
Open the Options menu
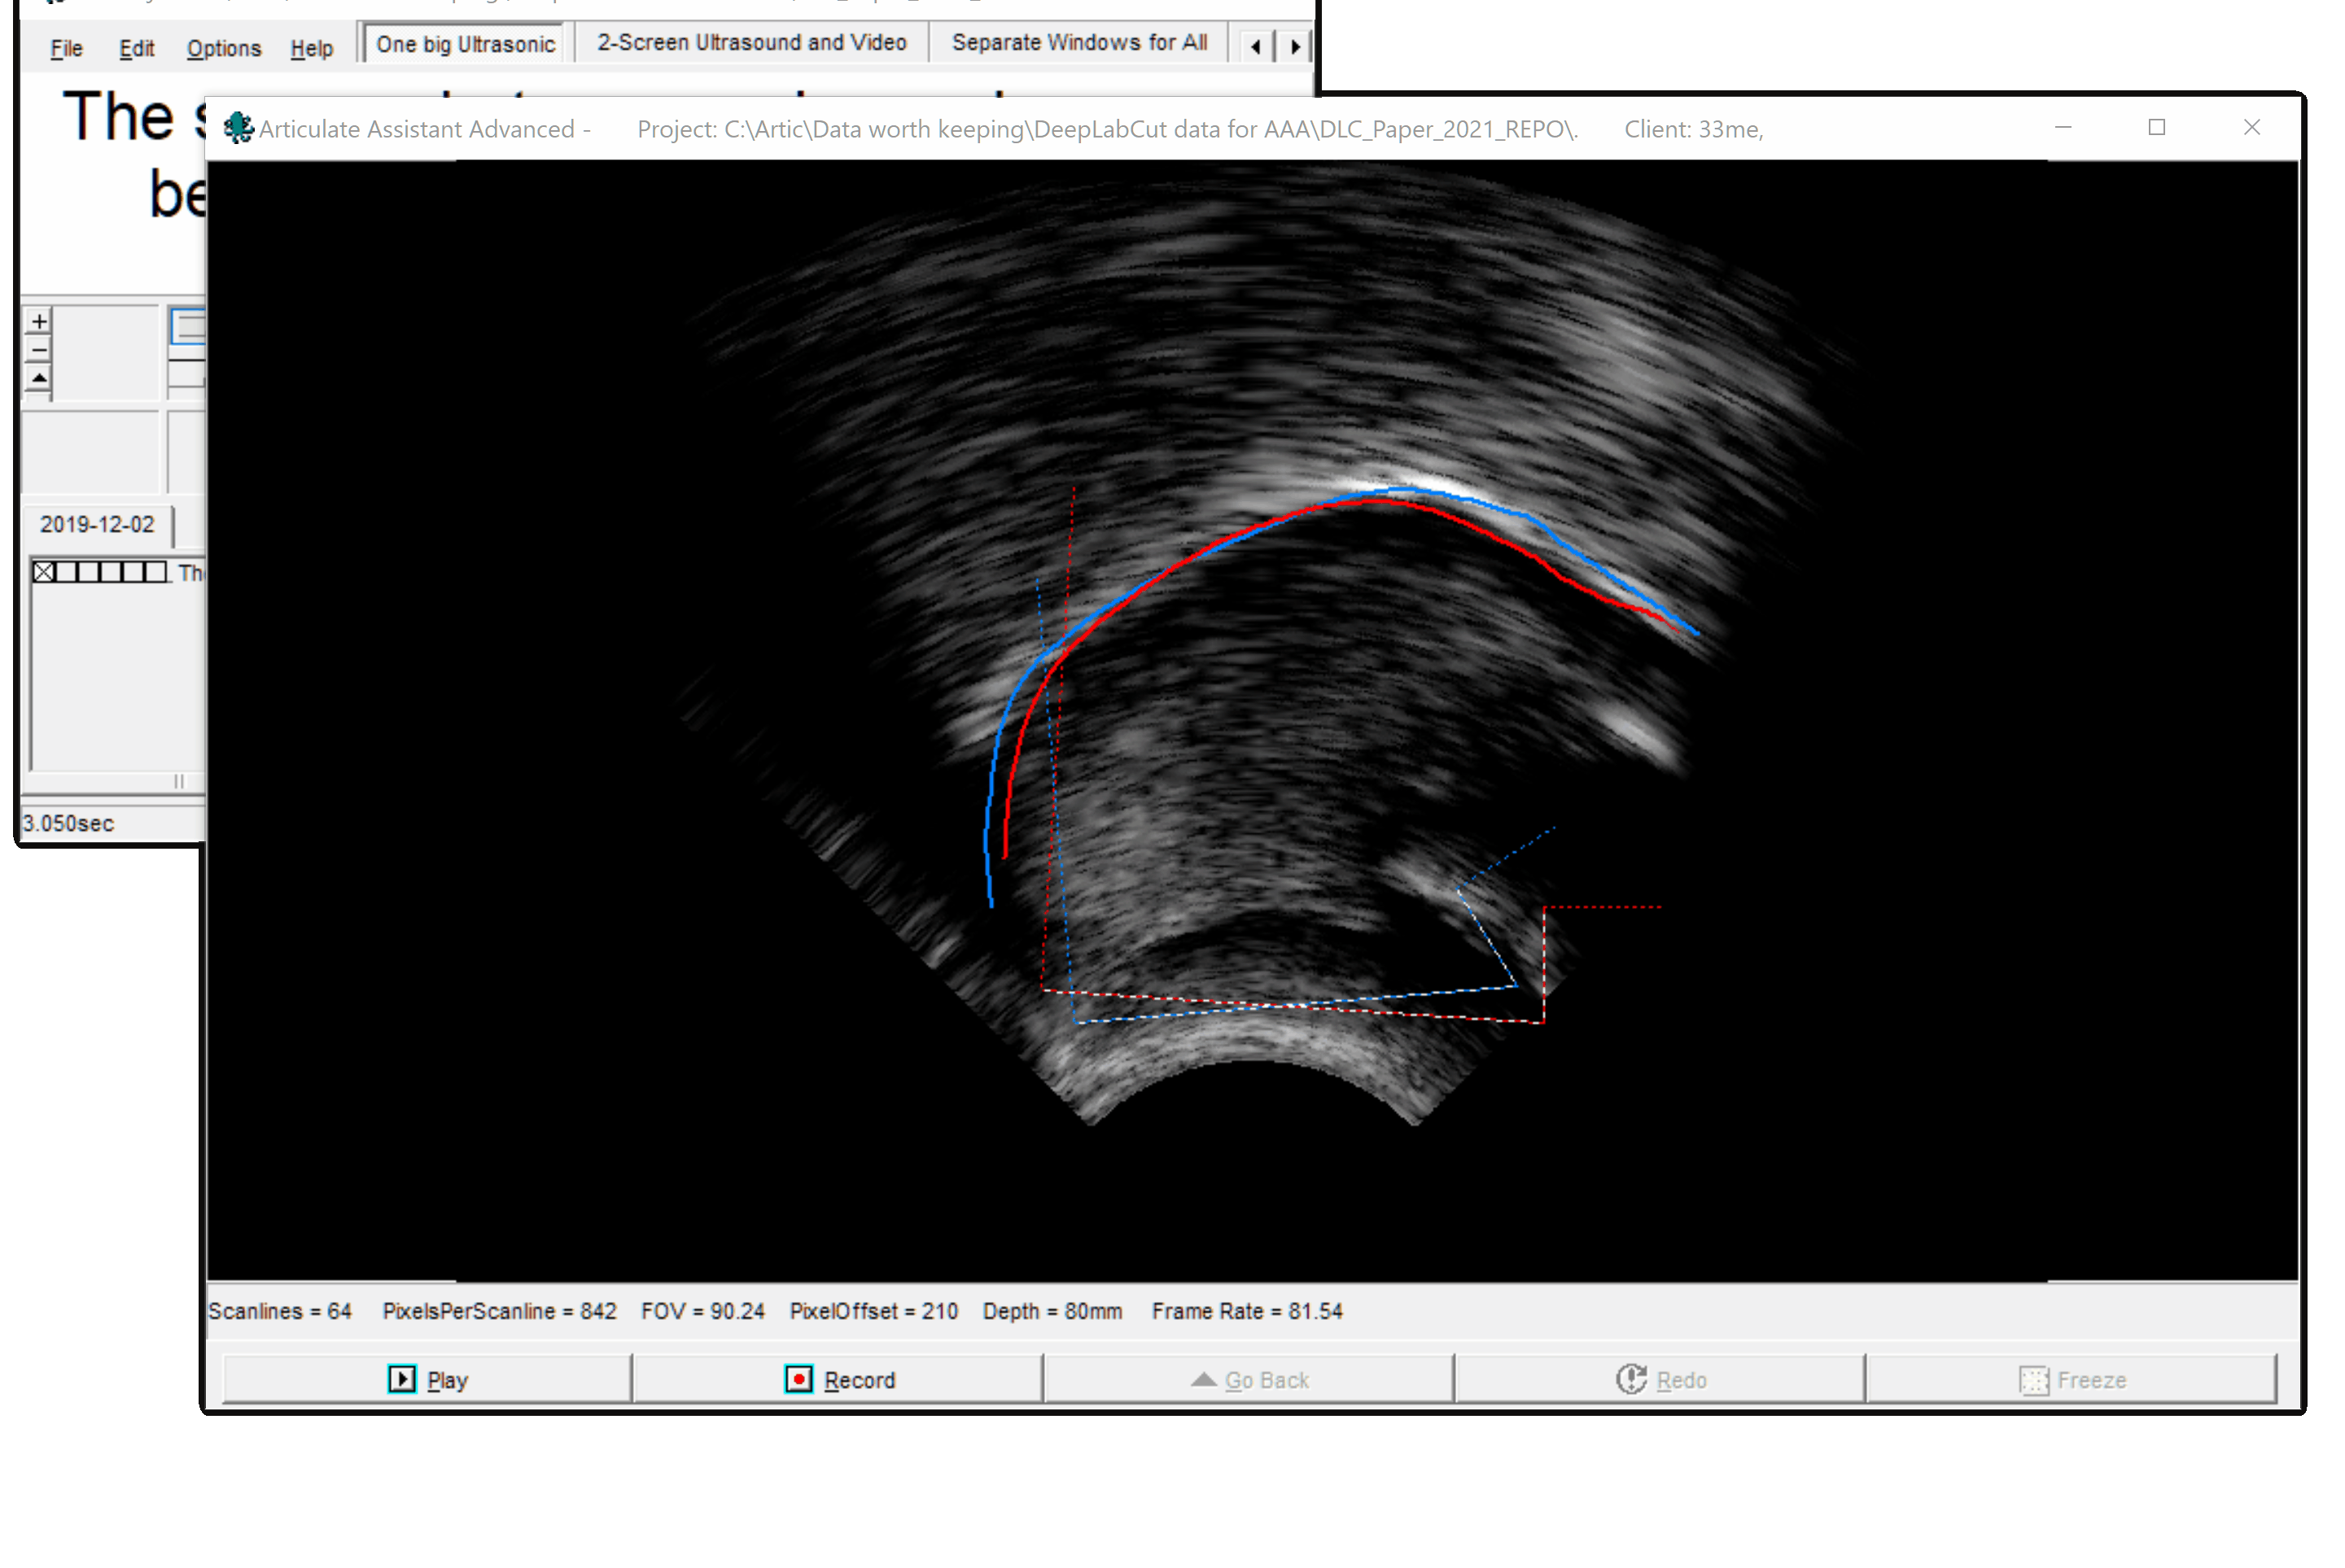tap(223, 48)
